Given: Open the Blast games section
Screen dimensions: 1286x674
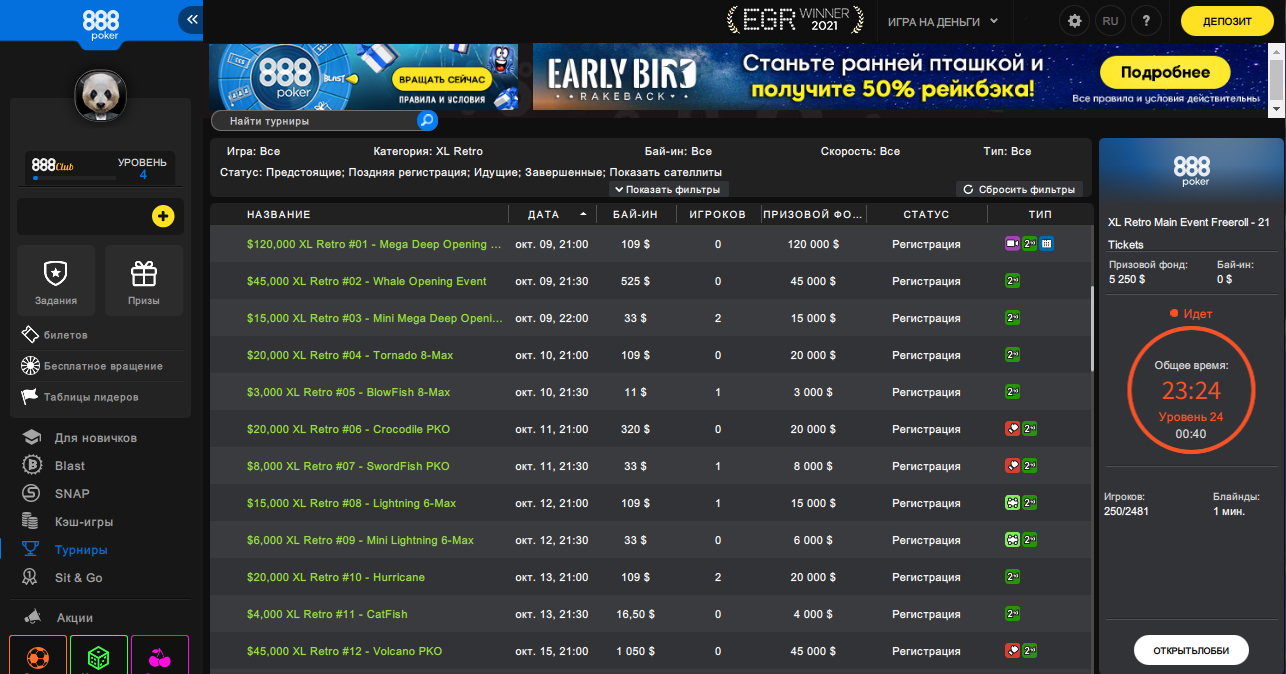Looking at the screenshot, I should [x=69, y=466].
